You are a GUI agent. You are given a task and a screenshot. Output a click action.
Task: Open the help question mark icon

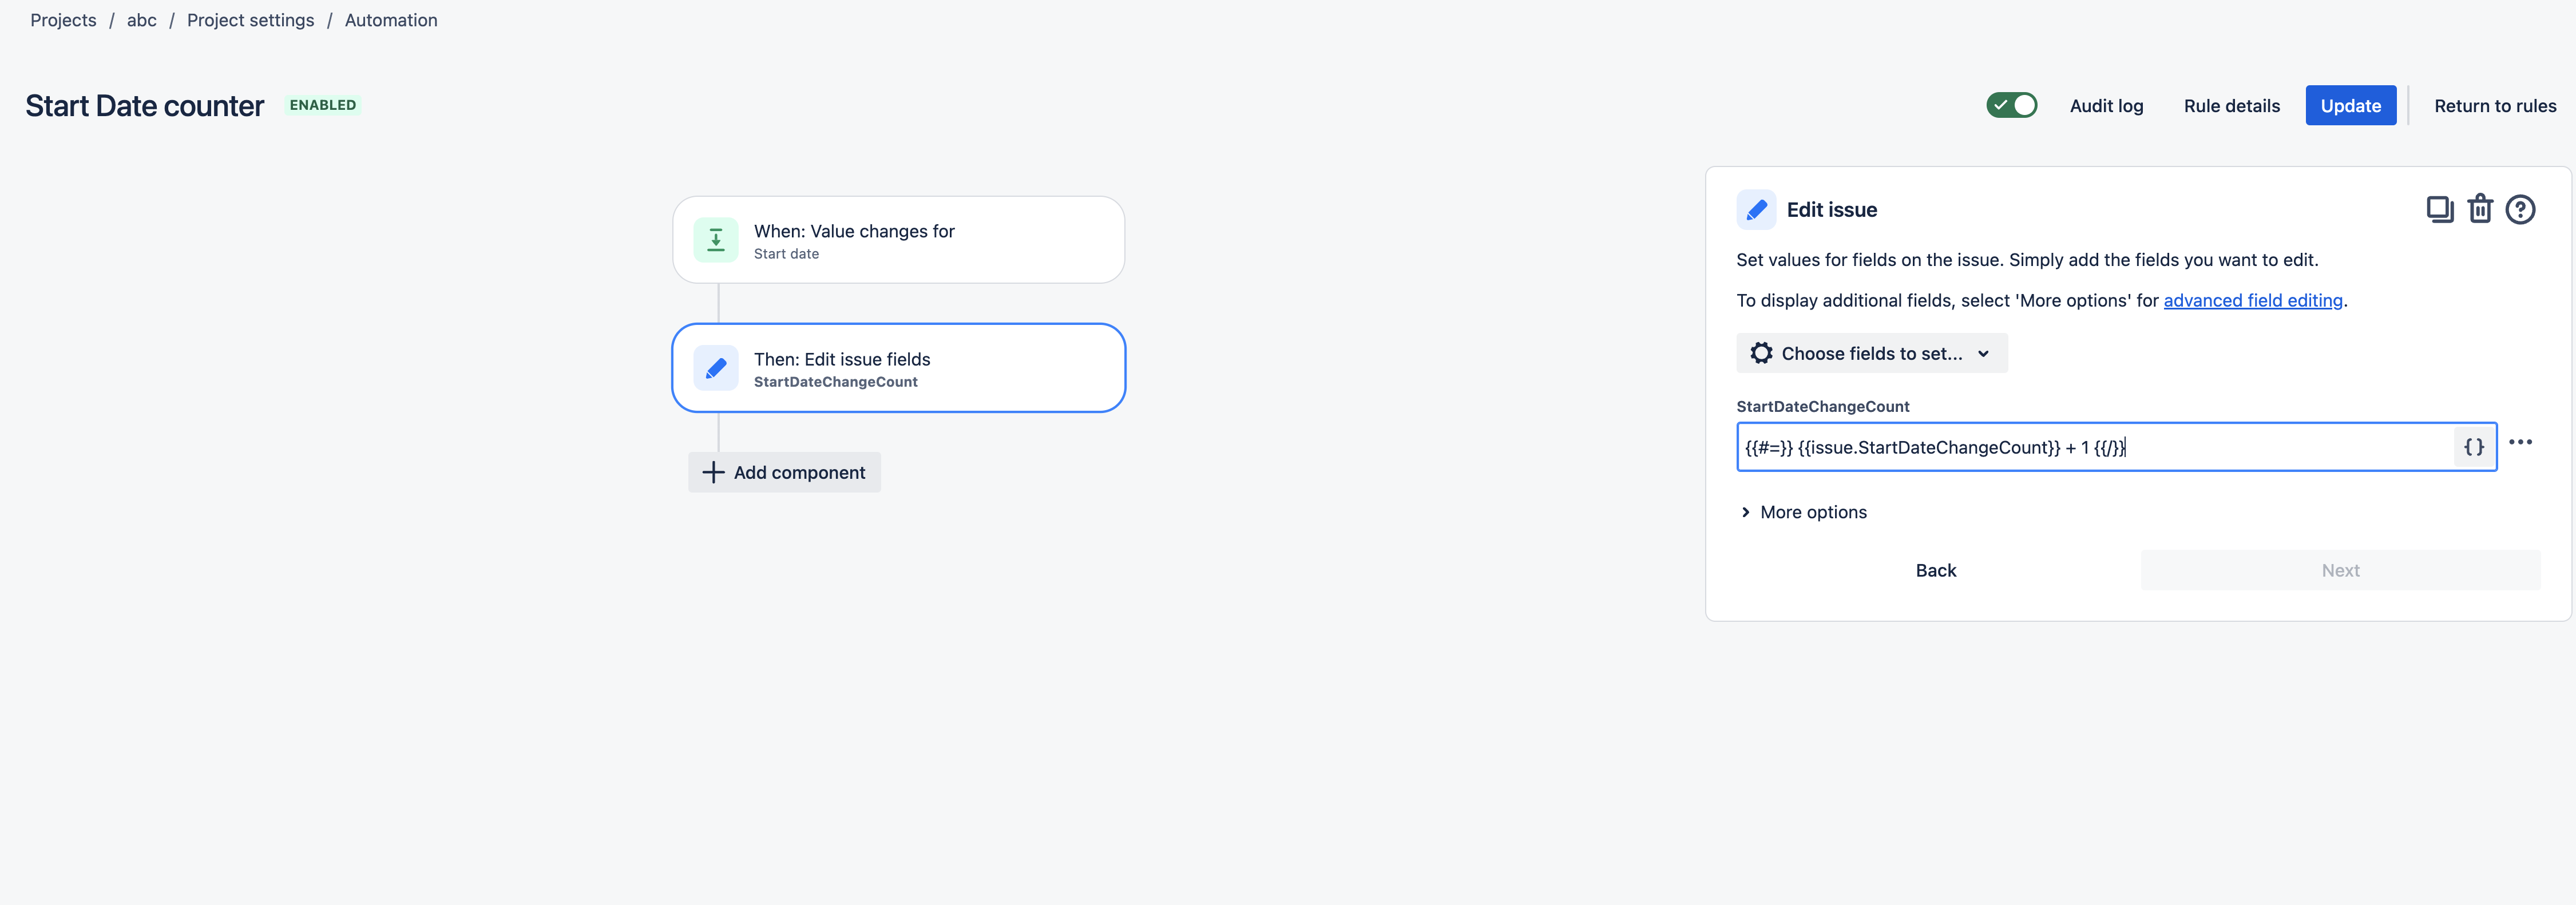(2520, 209)
